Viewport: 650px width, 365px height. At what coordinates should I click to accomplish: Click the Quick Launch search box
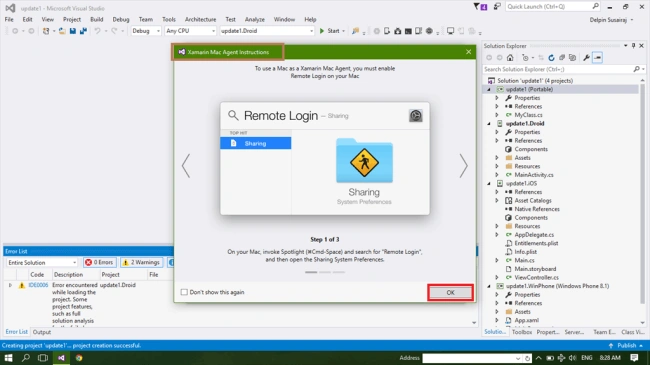(553, 7)
